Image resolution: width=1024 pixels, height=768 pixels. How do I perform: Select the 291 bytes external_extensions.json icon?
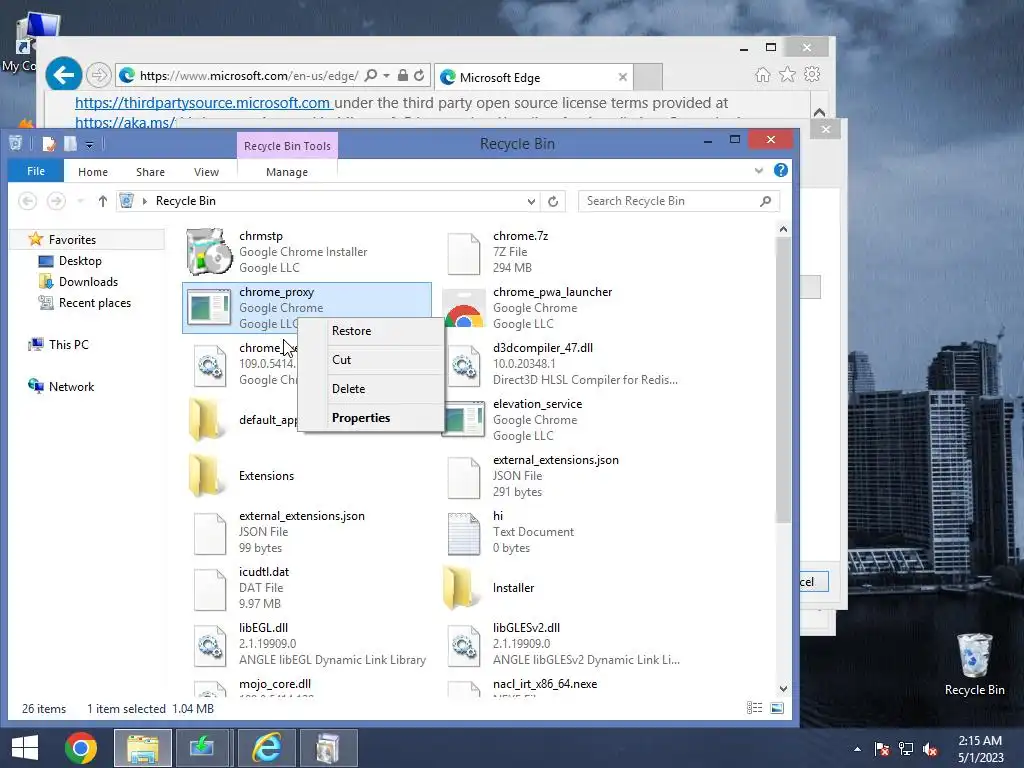pyautogui.click(x=464, y=477)
